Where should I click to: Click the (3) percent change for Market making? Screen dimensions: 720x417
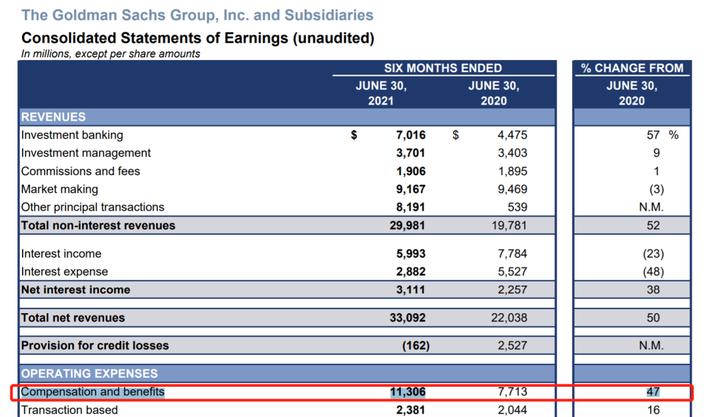click(x=656, y=189)
